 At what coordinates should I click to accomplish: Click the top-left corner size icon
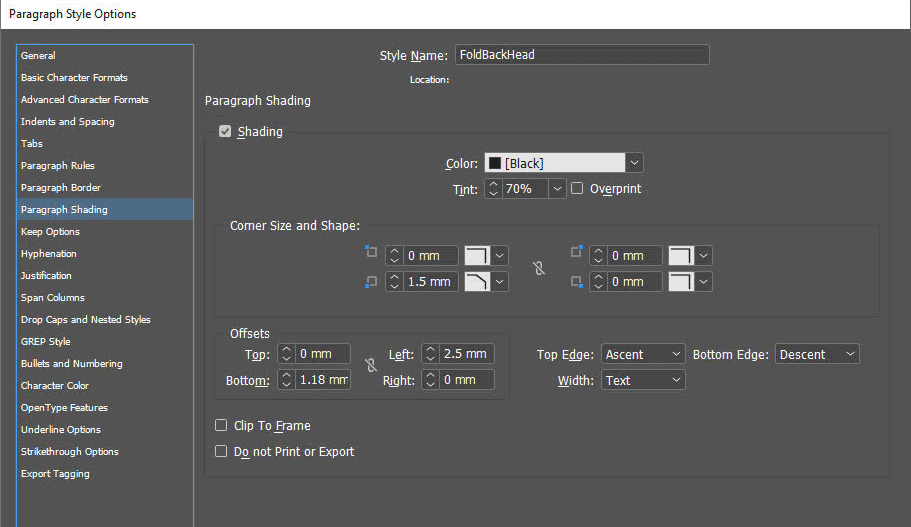(x=371, y=252)
